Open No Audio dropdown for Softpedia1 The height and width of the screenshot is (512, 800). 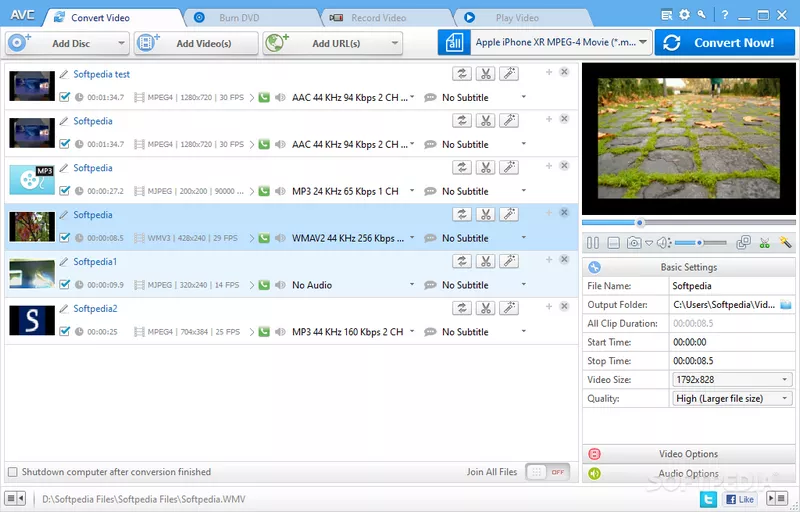pyautogui.click(x=412, y=285)
